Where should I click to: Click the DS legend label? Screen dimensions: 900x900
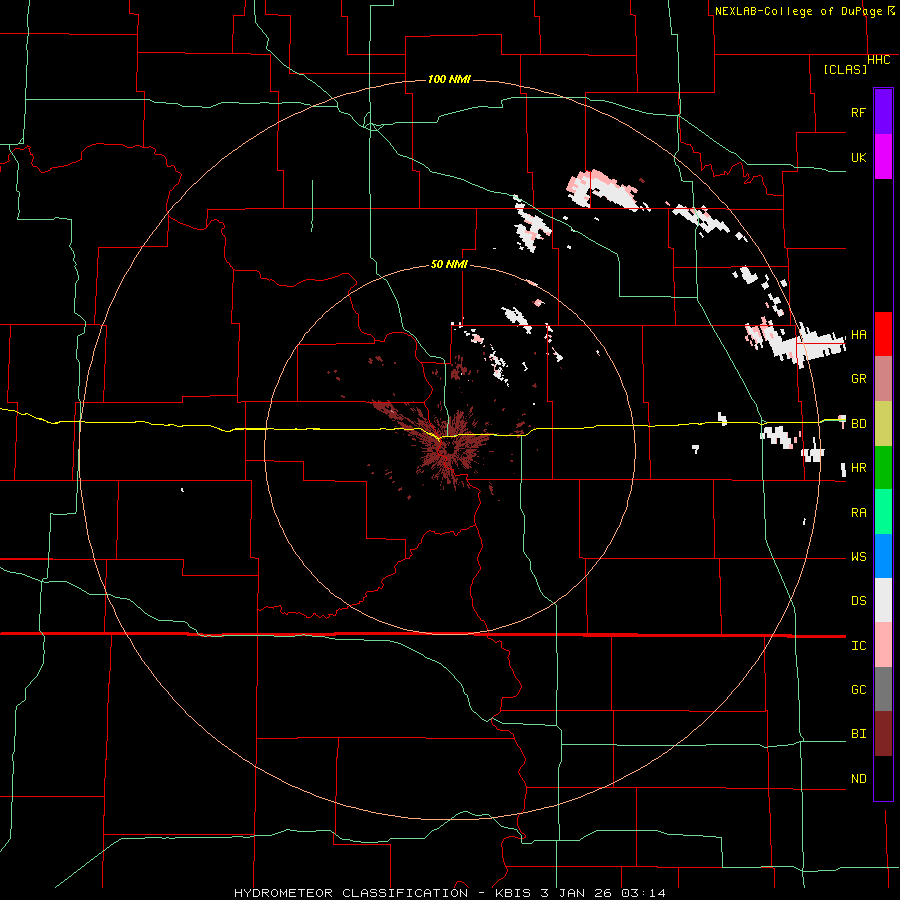point(858,601)
